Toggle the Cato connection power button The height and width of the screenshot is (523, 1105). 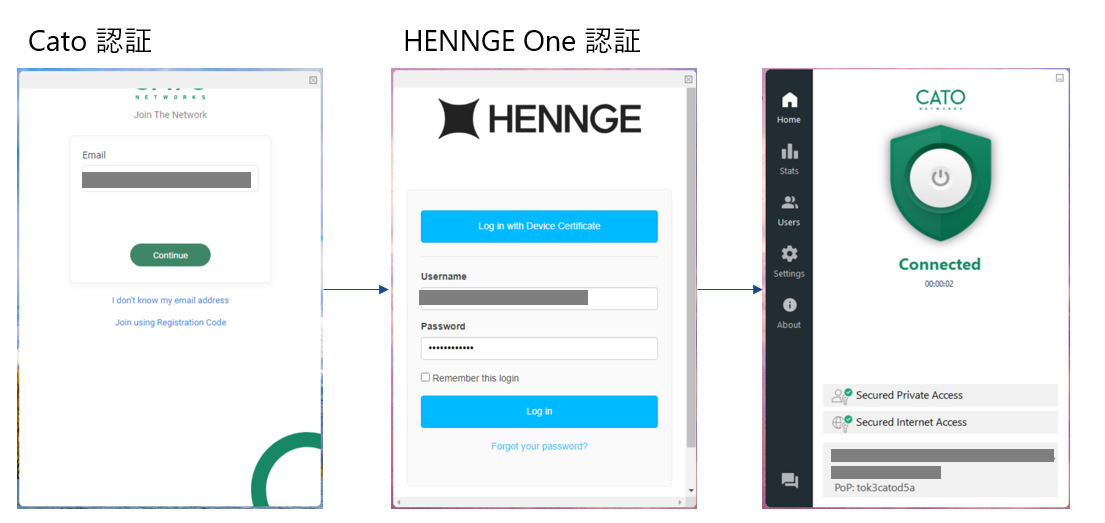pyautogui.click(x=940, y=178)
